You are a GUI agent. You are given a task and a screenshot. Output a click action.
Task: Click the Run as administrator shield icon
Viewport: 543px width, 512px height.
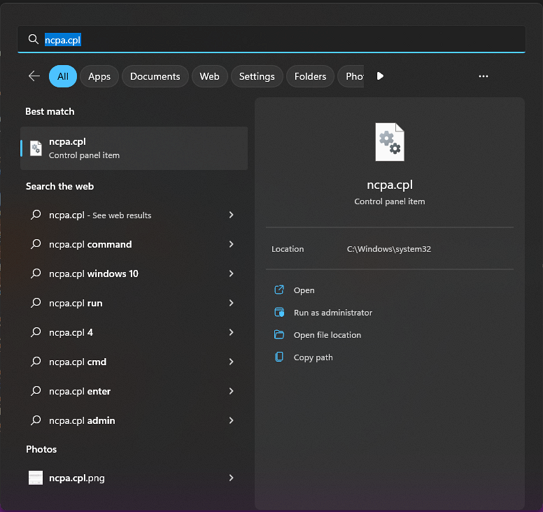point(279,312)
